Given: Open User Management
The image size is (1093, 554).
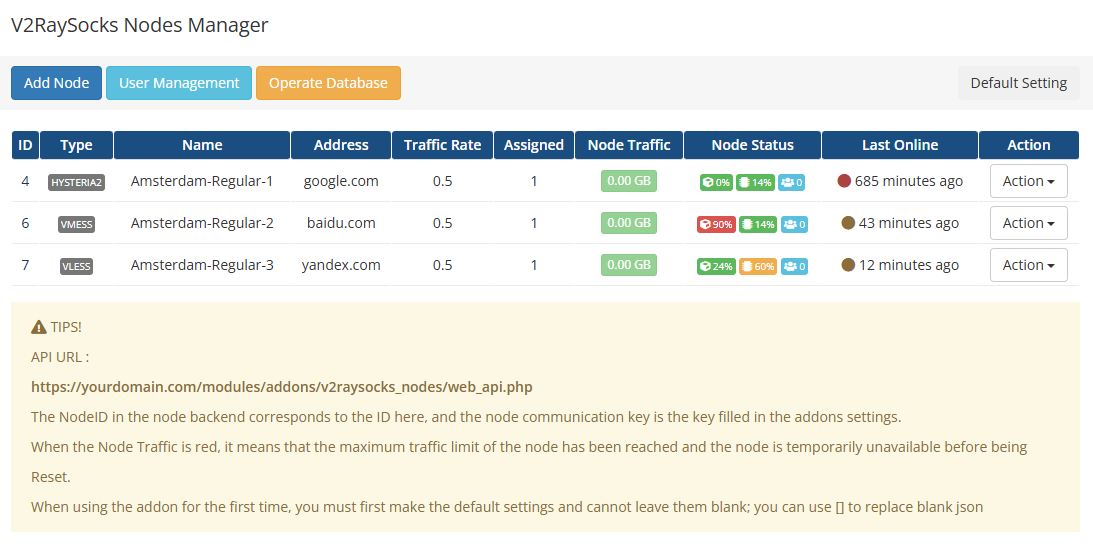Looking at the screenshot, I should (x=179, y=83).
